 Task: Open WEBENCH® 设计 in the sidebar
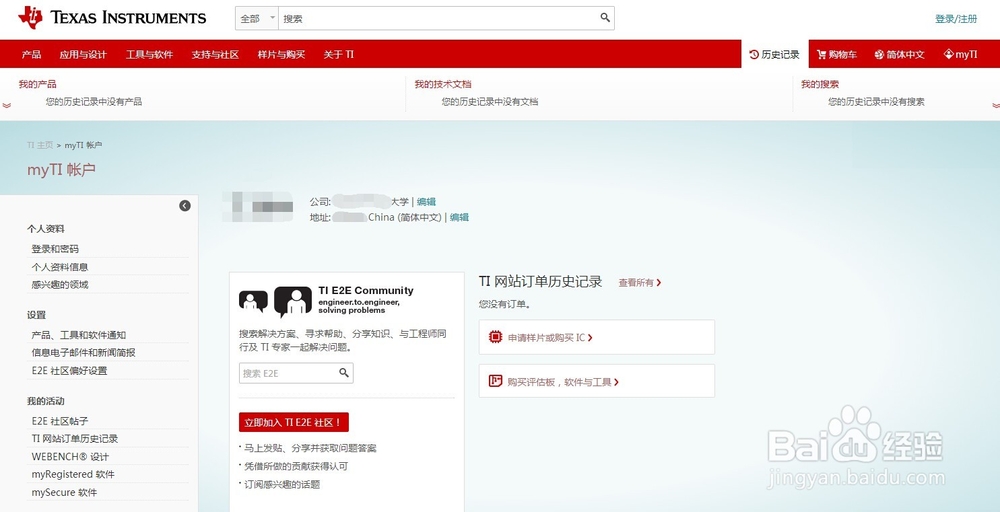click(x=70, y=457)
